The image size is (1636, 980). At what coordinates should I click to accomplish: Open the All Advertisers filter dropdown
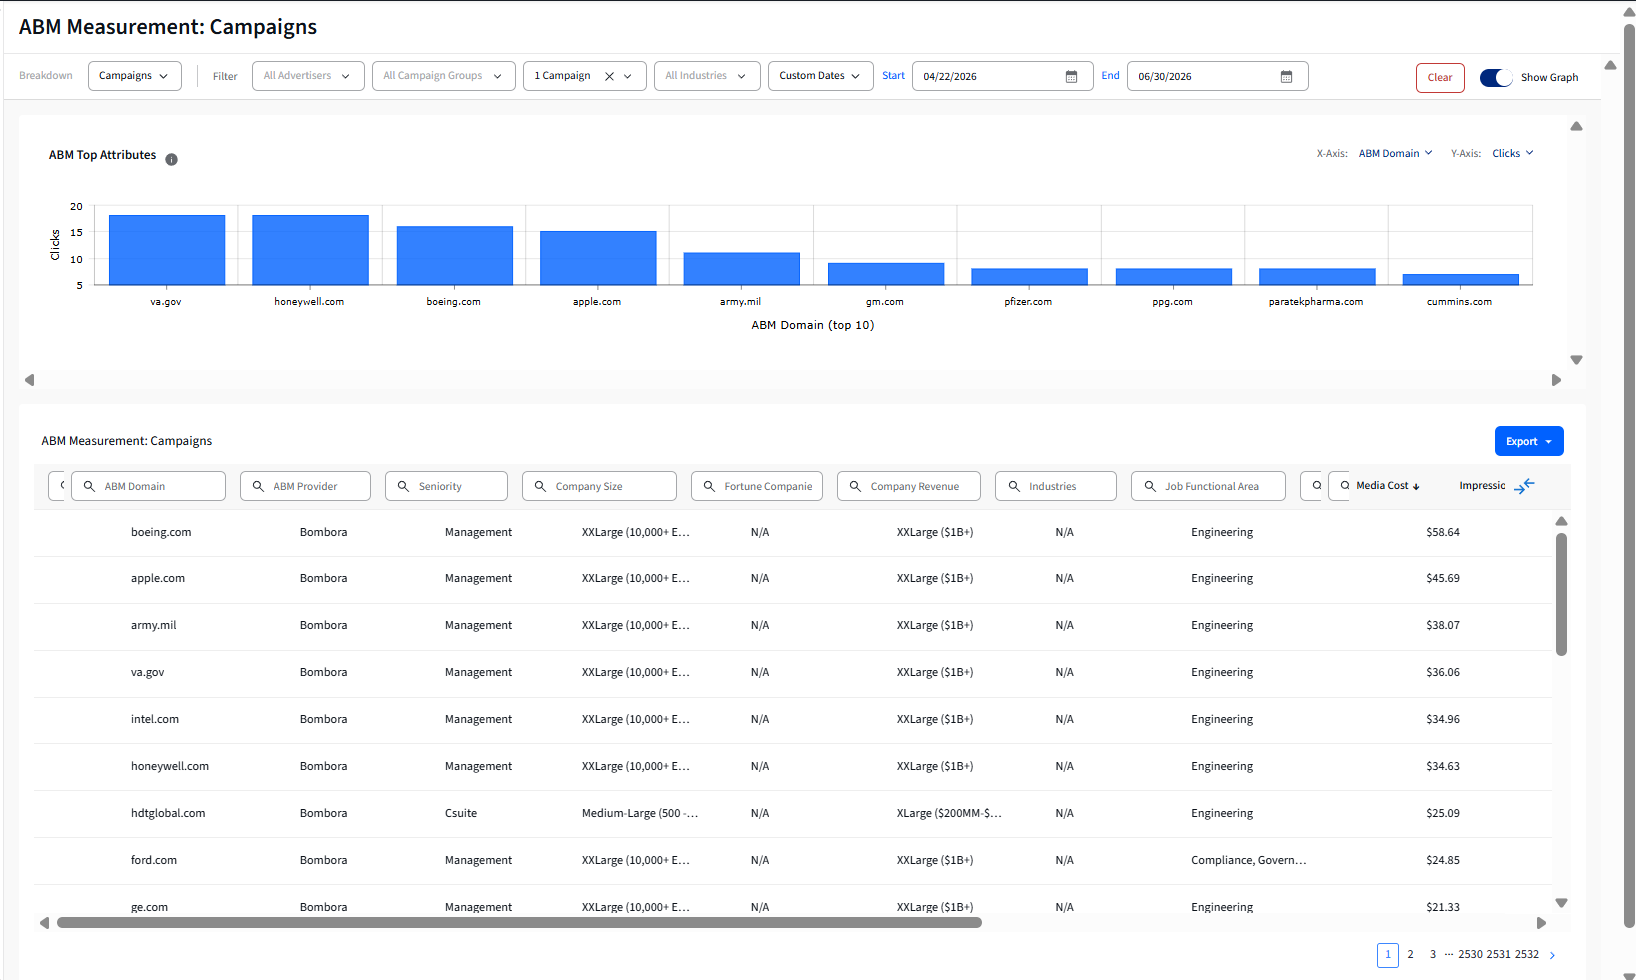[x=308, y=76]
